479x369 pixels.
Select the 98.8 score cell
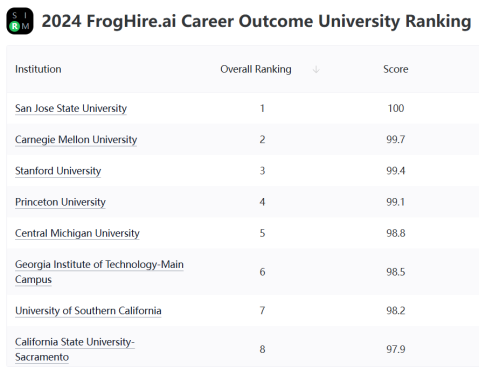tap(396, 233)
